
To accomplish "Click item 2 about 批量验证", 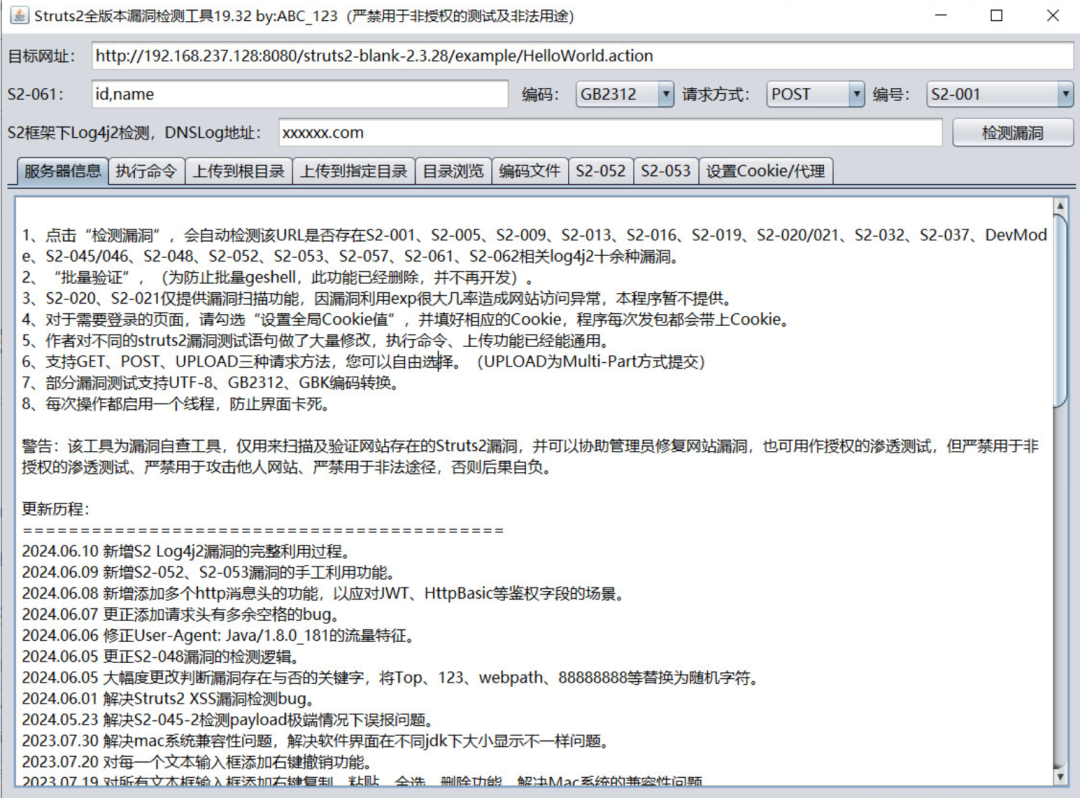I will 278,277.
